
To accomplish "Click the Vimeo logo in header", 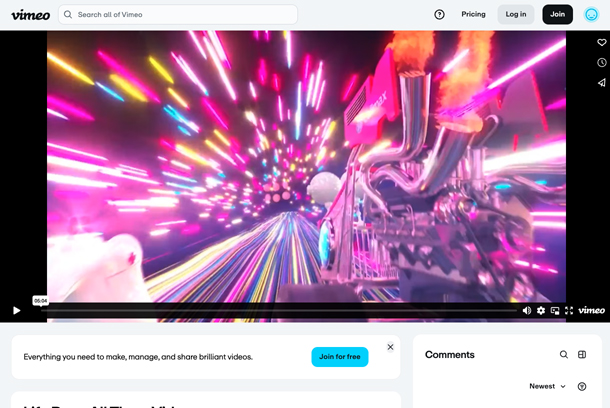I will (x=31, y=15).
